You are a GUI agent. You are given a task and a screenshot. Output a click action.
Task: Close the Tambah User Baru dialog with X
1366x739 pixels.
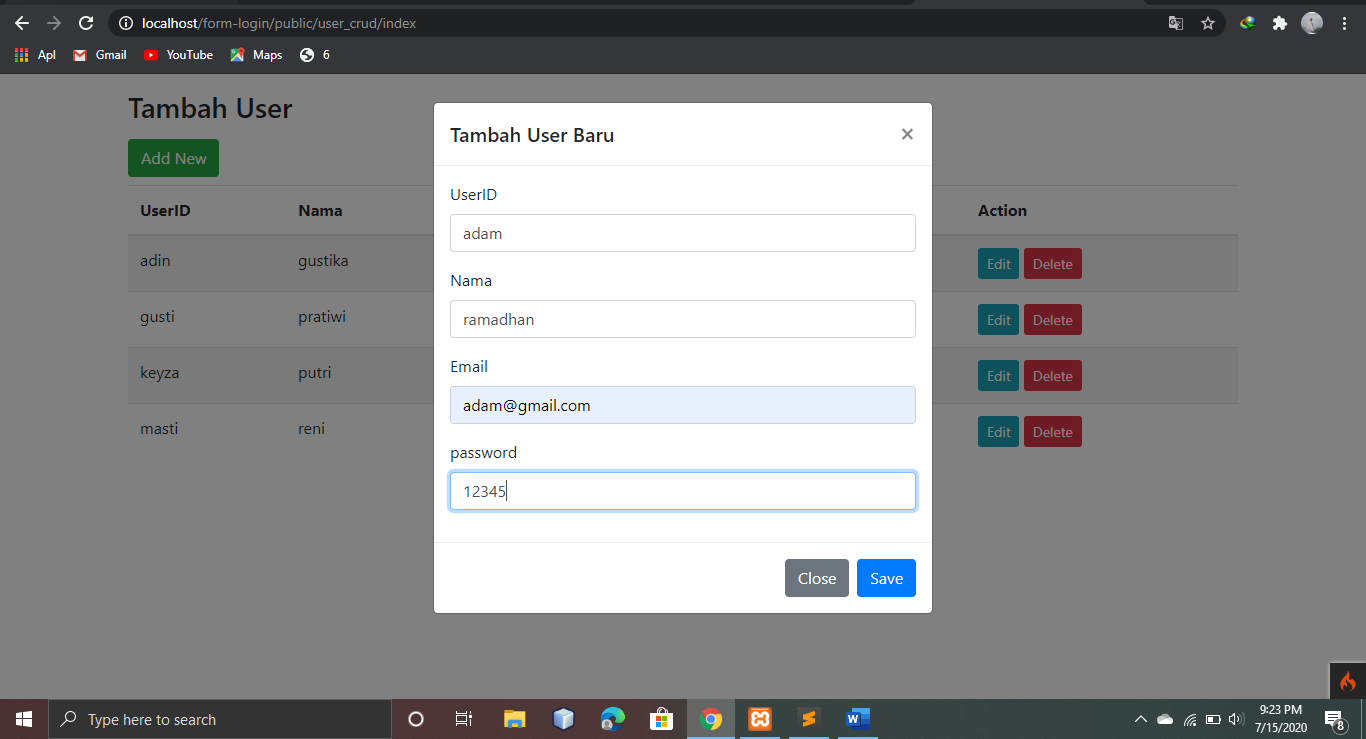(907, 134)
